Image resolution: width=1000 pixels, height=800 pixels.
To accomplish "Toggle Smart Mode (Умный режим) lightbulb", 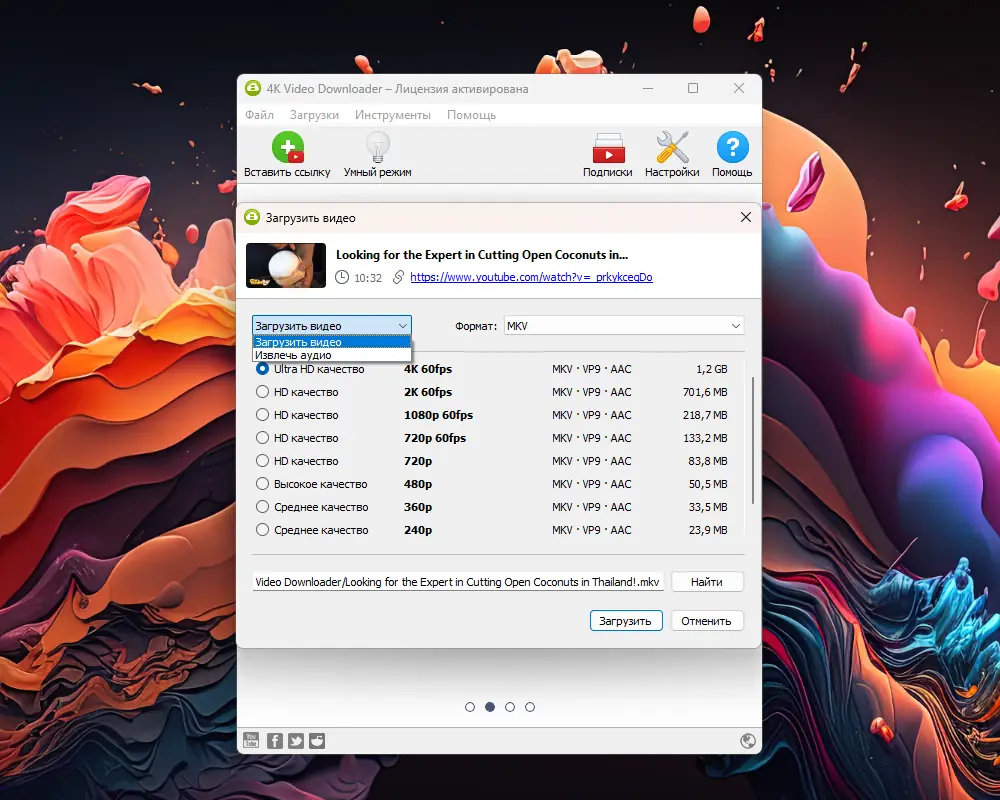I will [x=378, y=147].
